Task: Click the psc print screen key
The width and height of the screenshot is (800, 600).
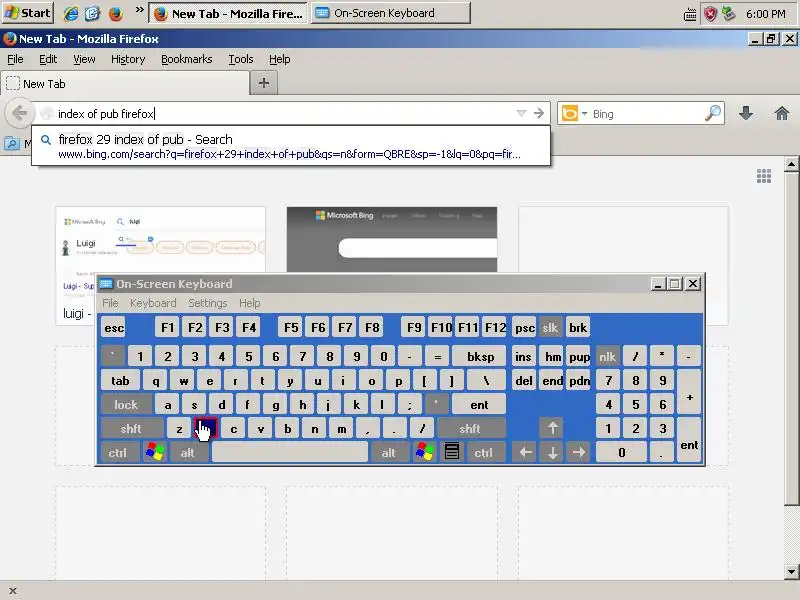Action: click(x=524, y=328)
